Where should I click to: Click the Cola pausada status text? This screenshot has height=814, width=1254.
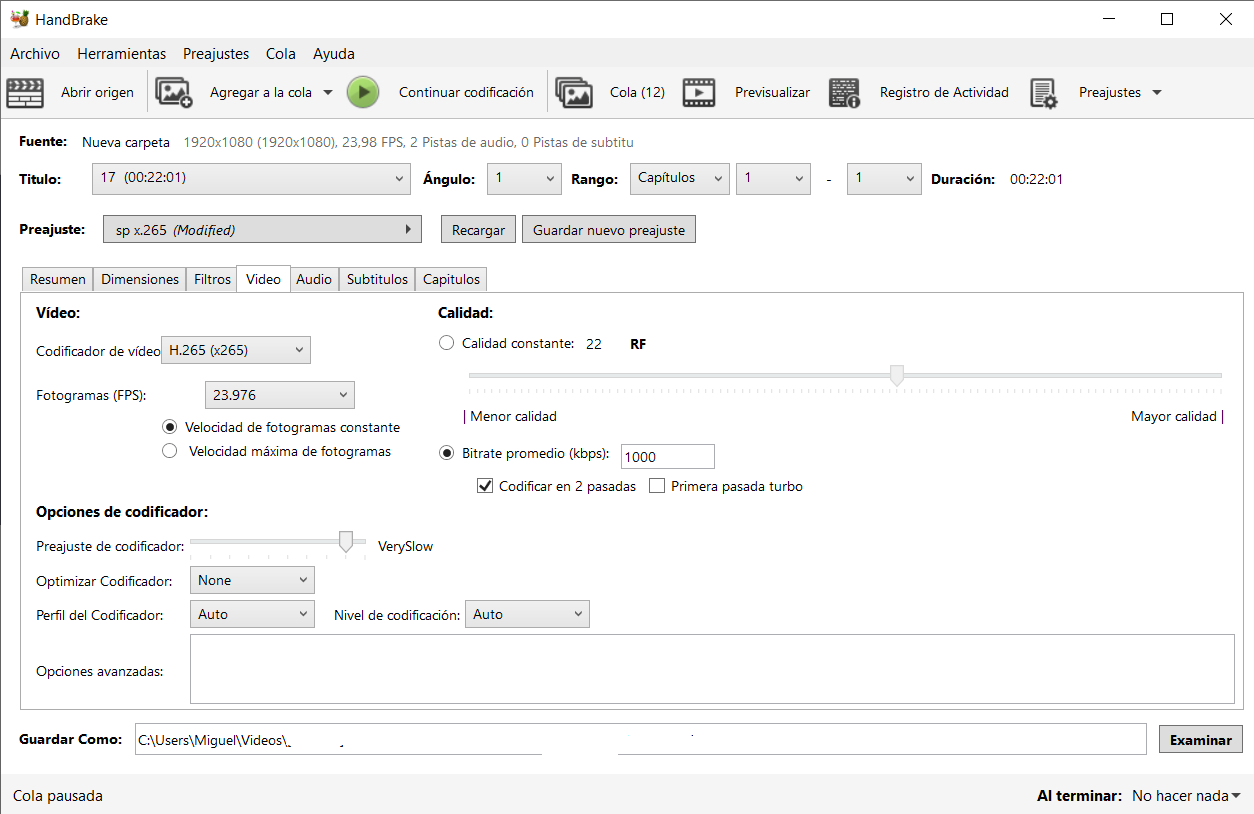tap(58, 796)
